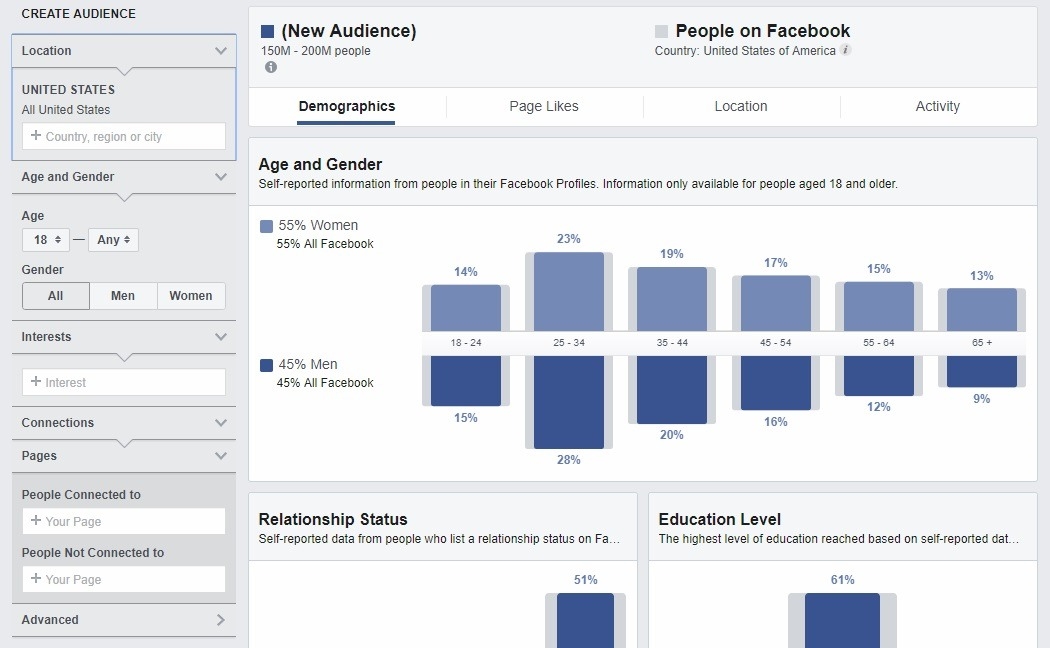Click the blue New Audience color square
This screenshot has height=648, width=1050.
[x=266, y=30]
